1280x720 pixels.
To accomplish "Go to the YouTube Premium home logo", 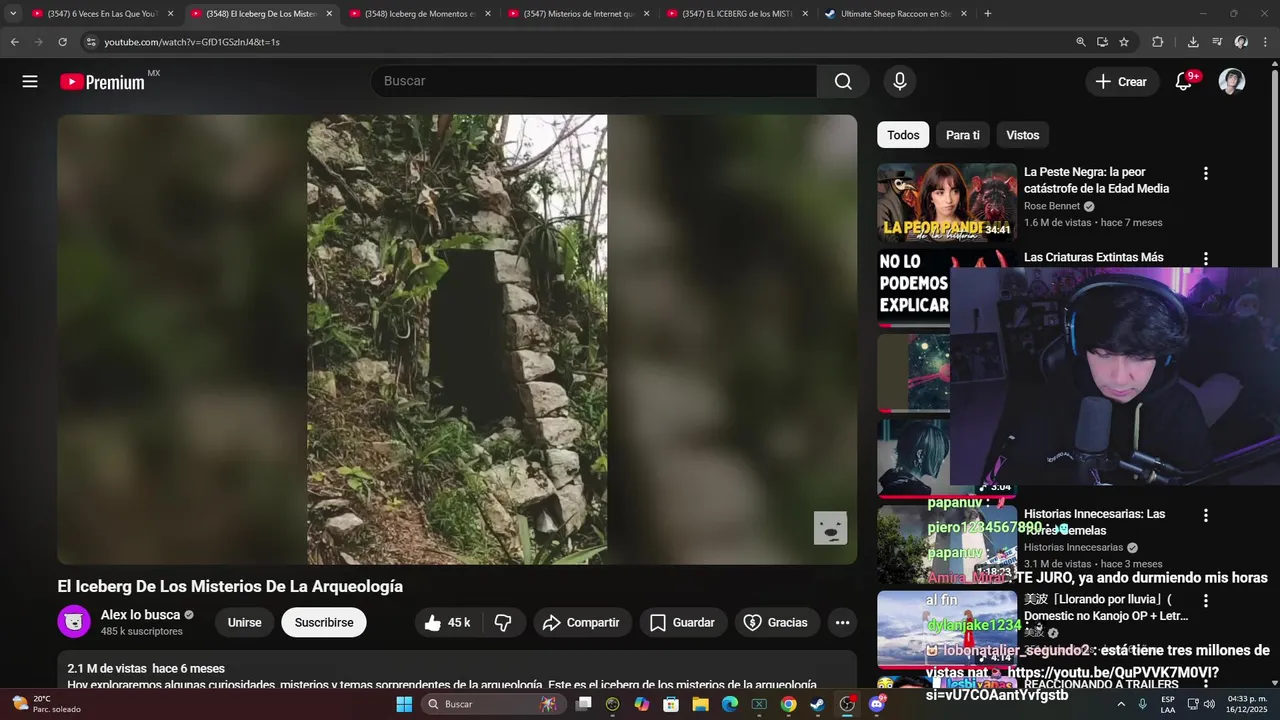I will pyautogui.click(x=103, y=82).
